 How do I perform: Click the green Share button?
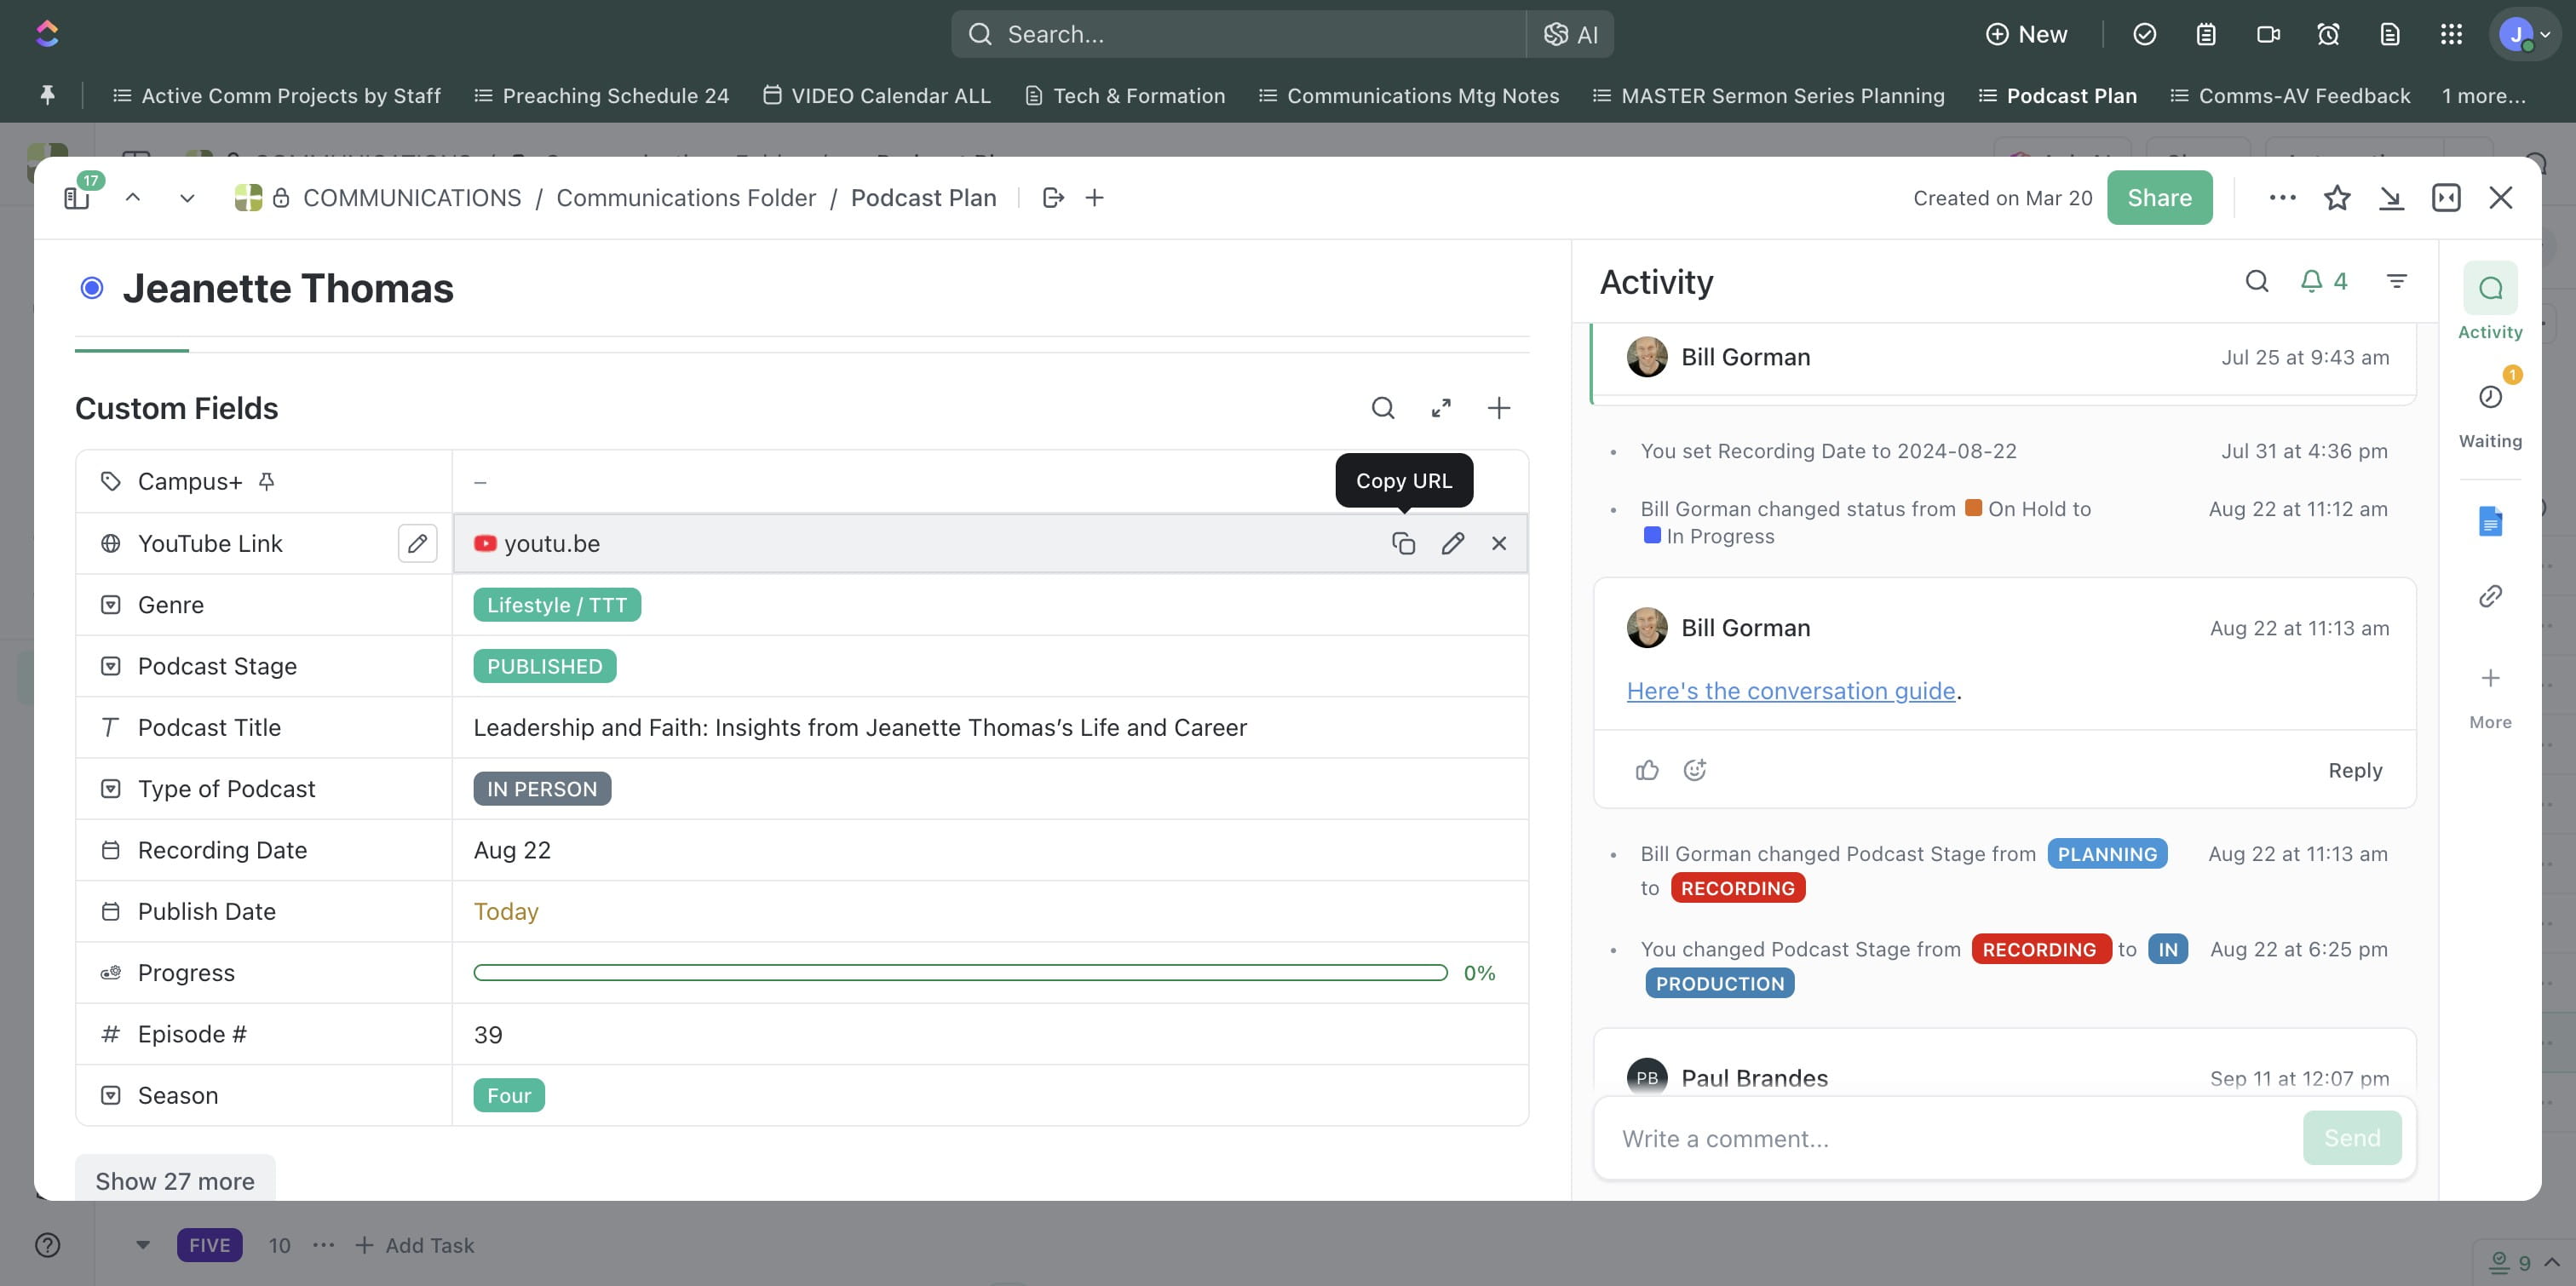coord(2159,197)
